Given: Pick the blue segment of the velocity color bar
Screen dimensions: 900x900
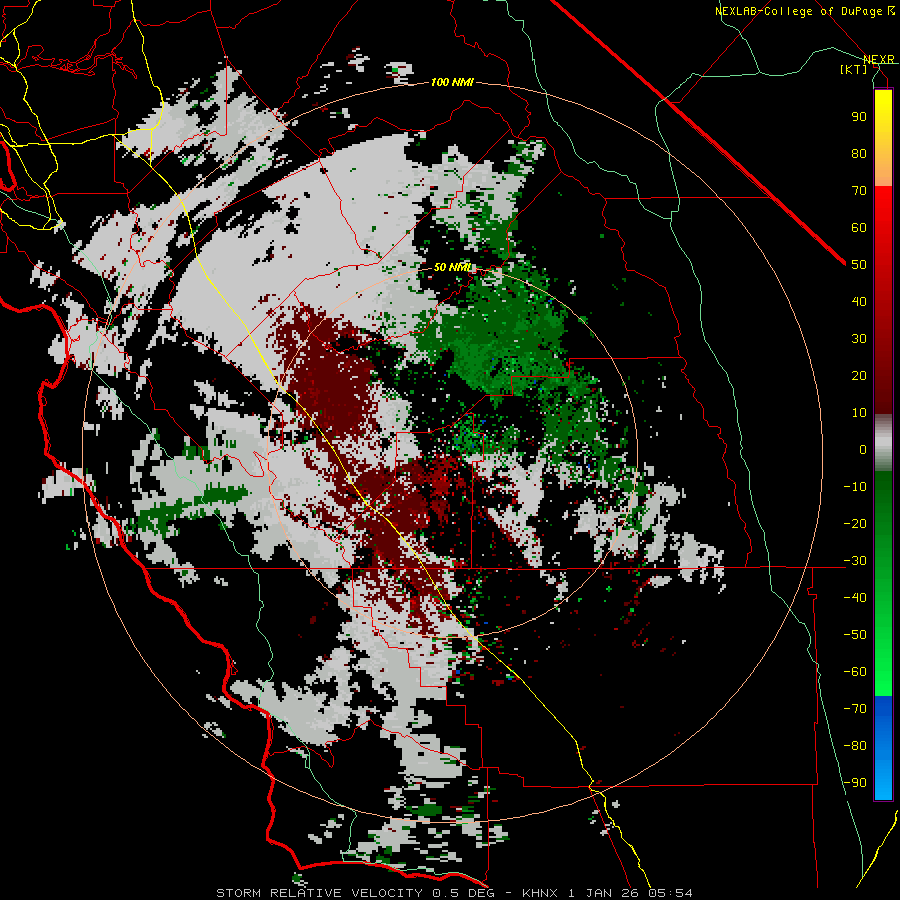Looking at the screenshot, I should 883,748.
